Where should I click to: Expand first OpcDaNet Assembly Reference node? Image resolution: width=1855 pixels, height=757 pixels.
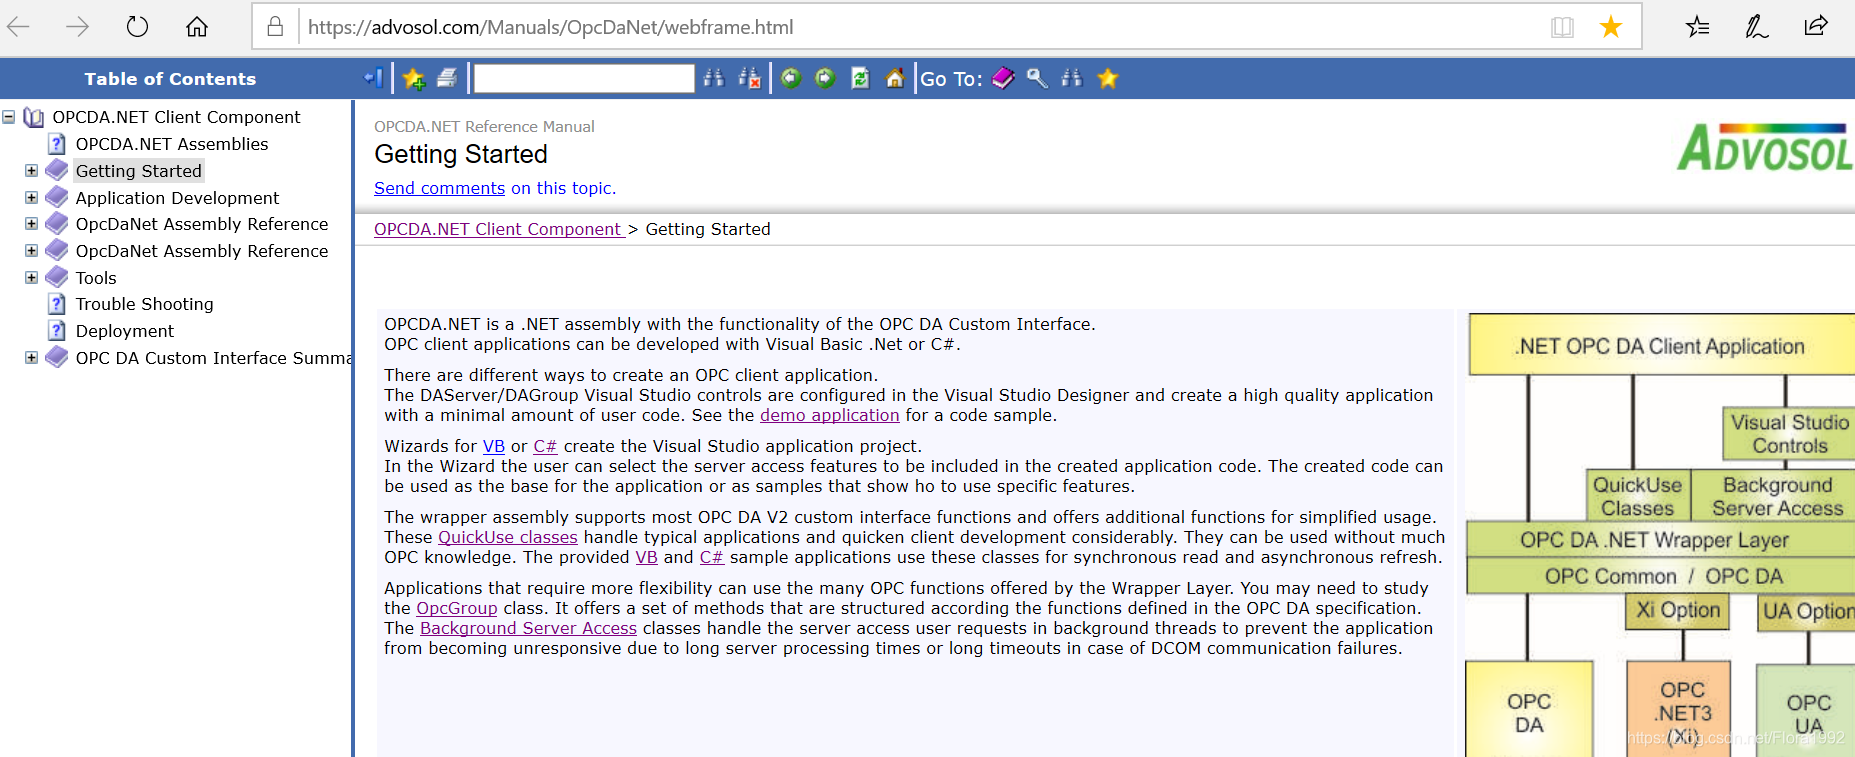(x=31, y=224)
